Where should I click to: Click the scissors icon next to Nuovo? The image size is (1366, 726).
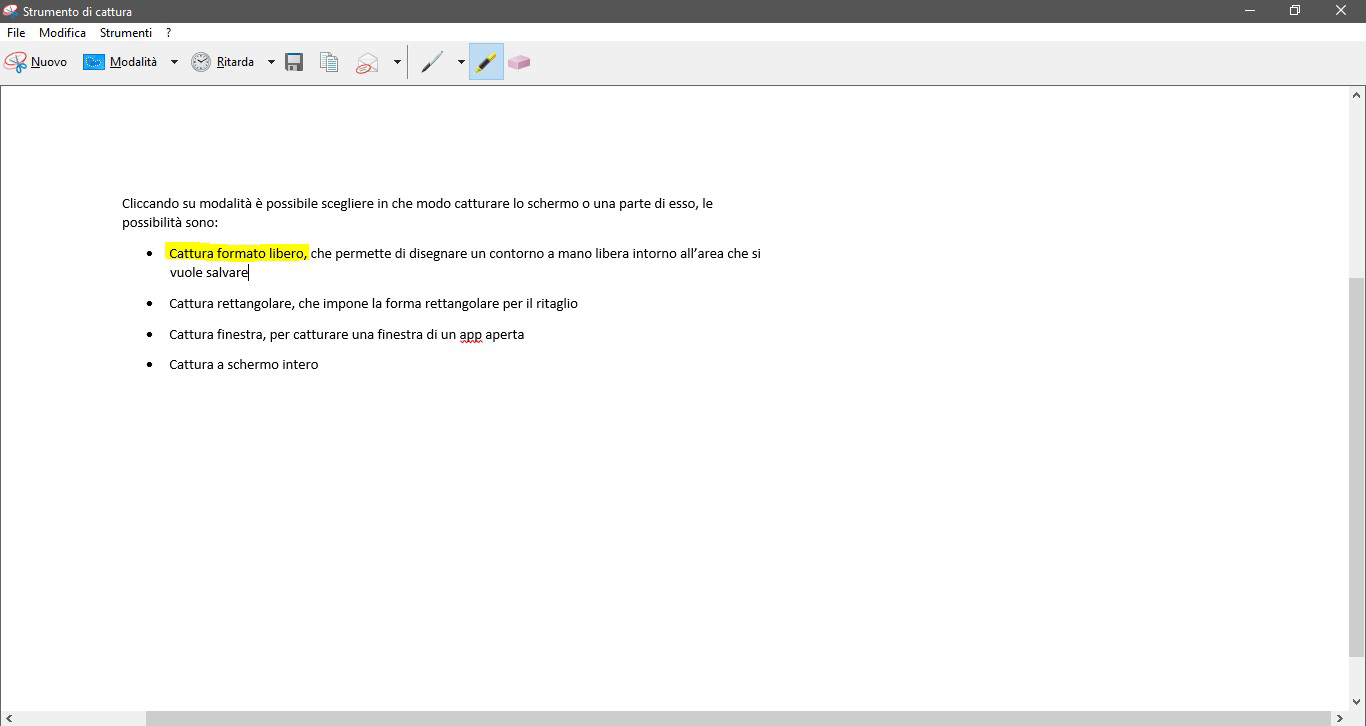14,61
